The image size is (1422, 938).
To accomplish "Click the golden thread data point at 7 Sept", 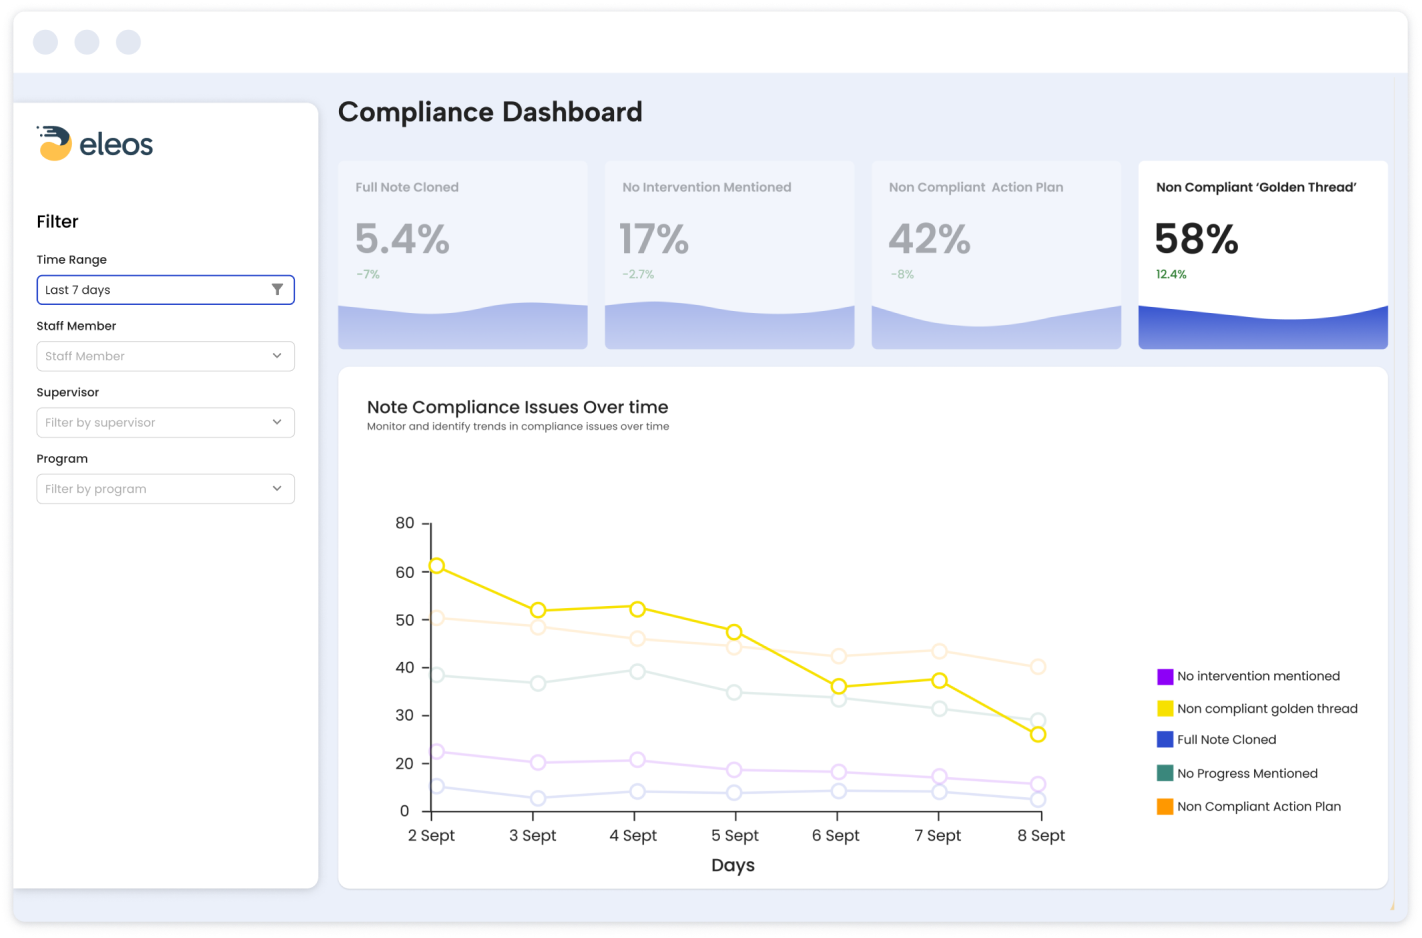I will (939, 680).
